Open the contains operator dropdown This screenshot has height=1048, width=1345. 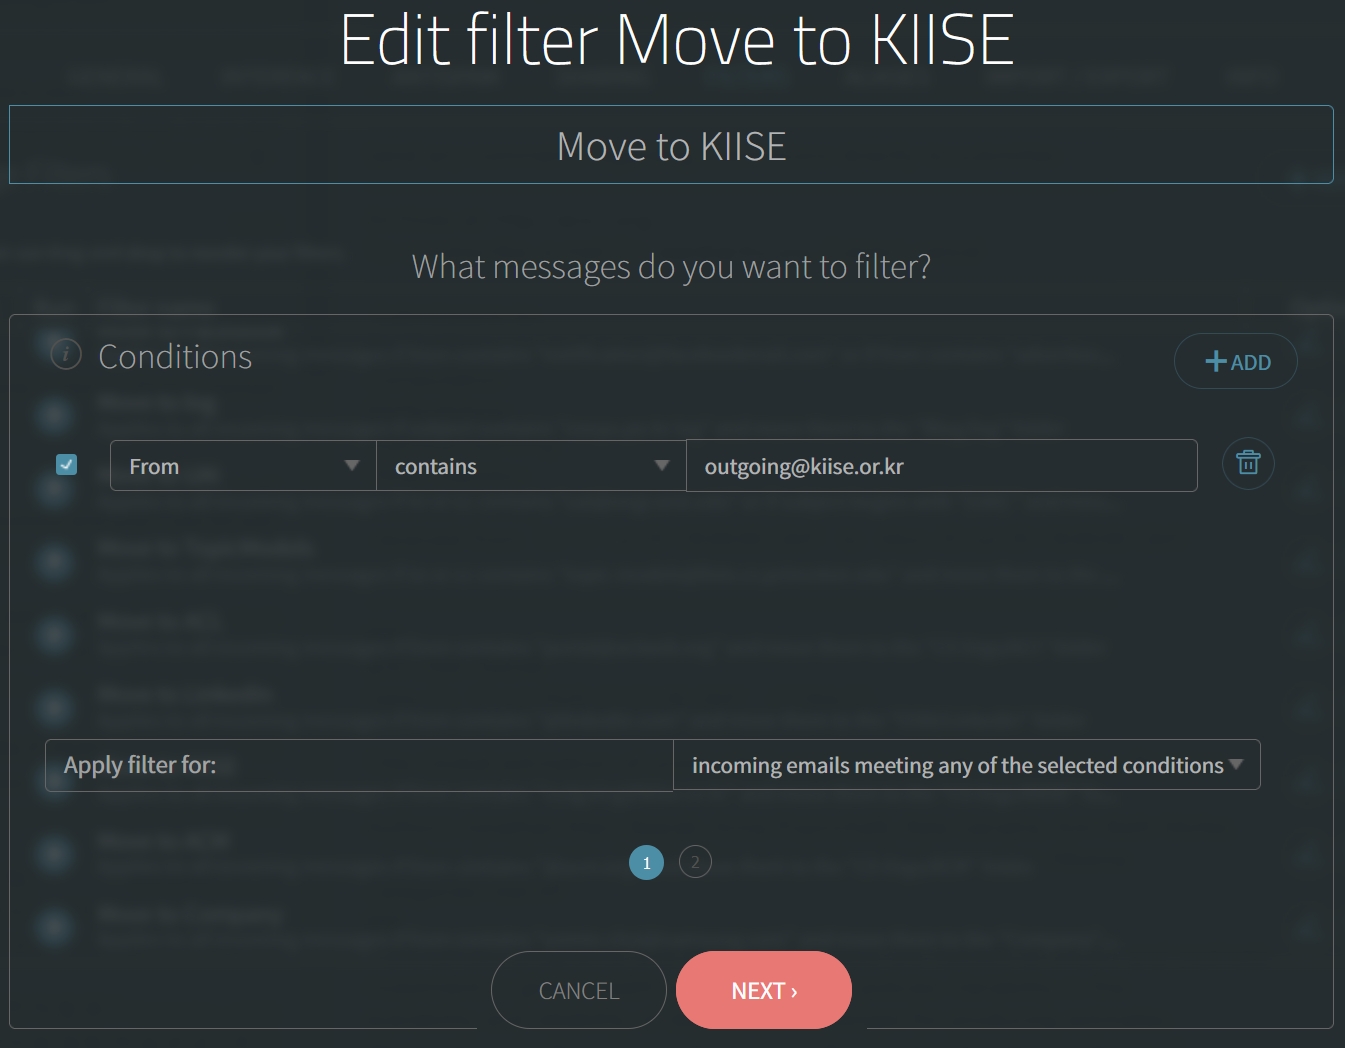pos(531,466)
